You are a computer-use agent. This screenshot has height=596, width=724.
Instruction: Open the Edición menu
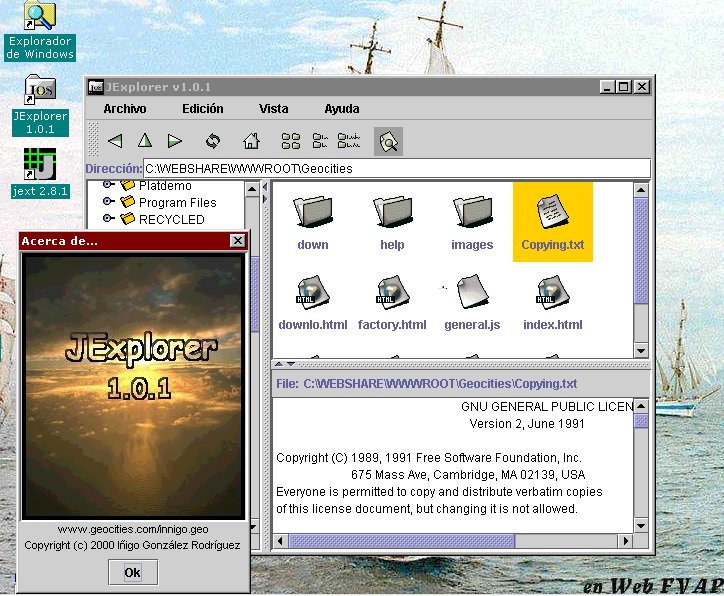[x=203, y=109]
